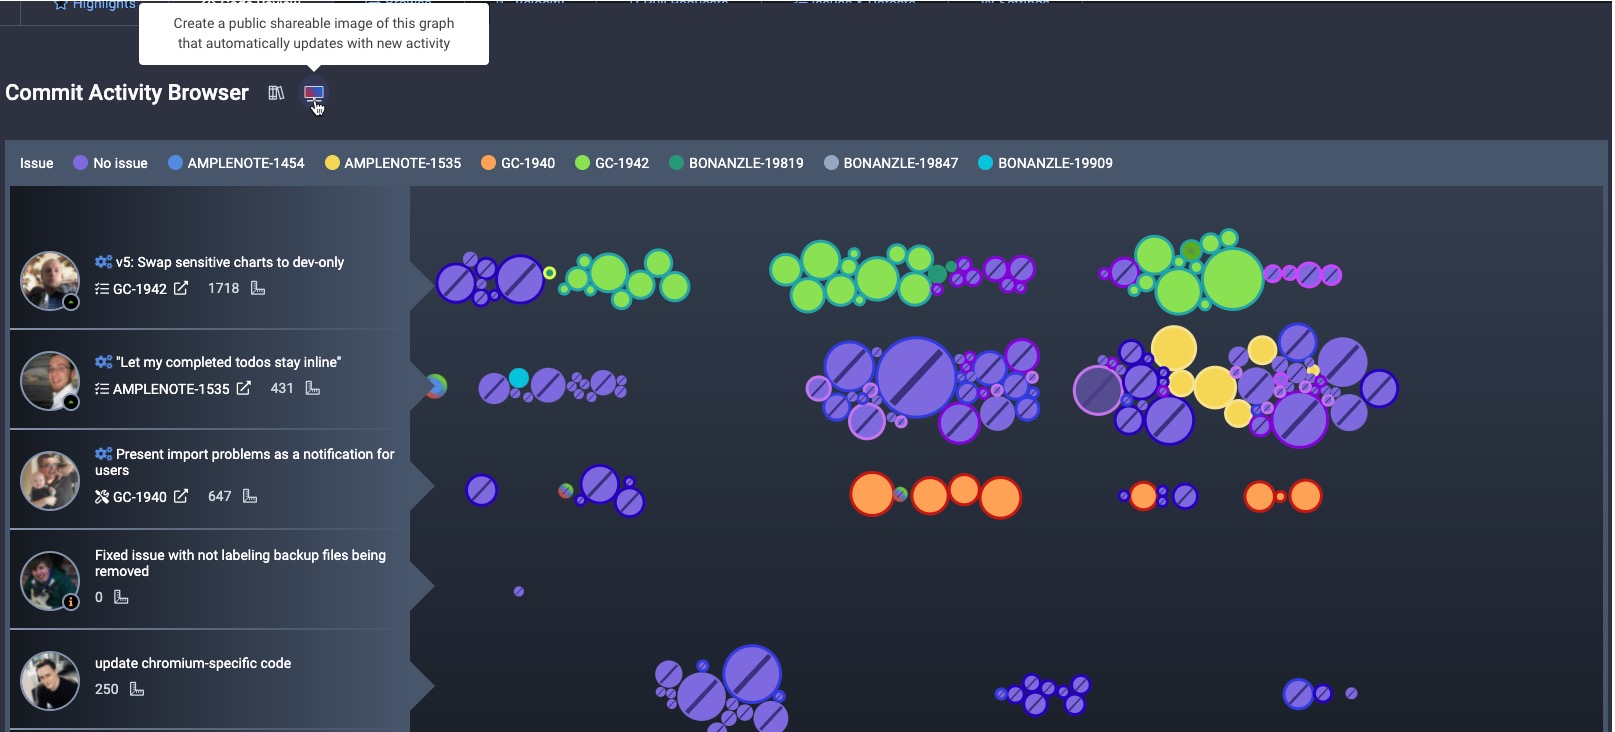
Task: Open GC-1940 issue external link icon
Action: click(x=181, y=496)
